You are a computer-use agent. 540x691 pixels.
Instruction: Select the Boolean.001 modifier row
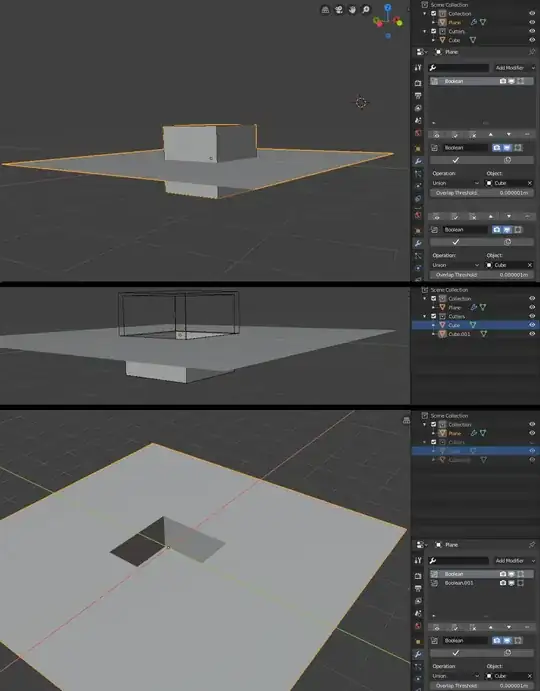[x=482, y=583]
